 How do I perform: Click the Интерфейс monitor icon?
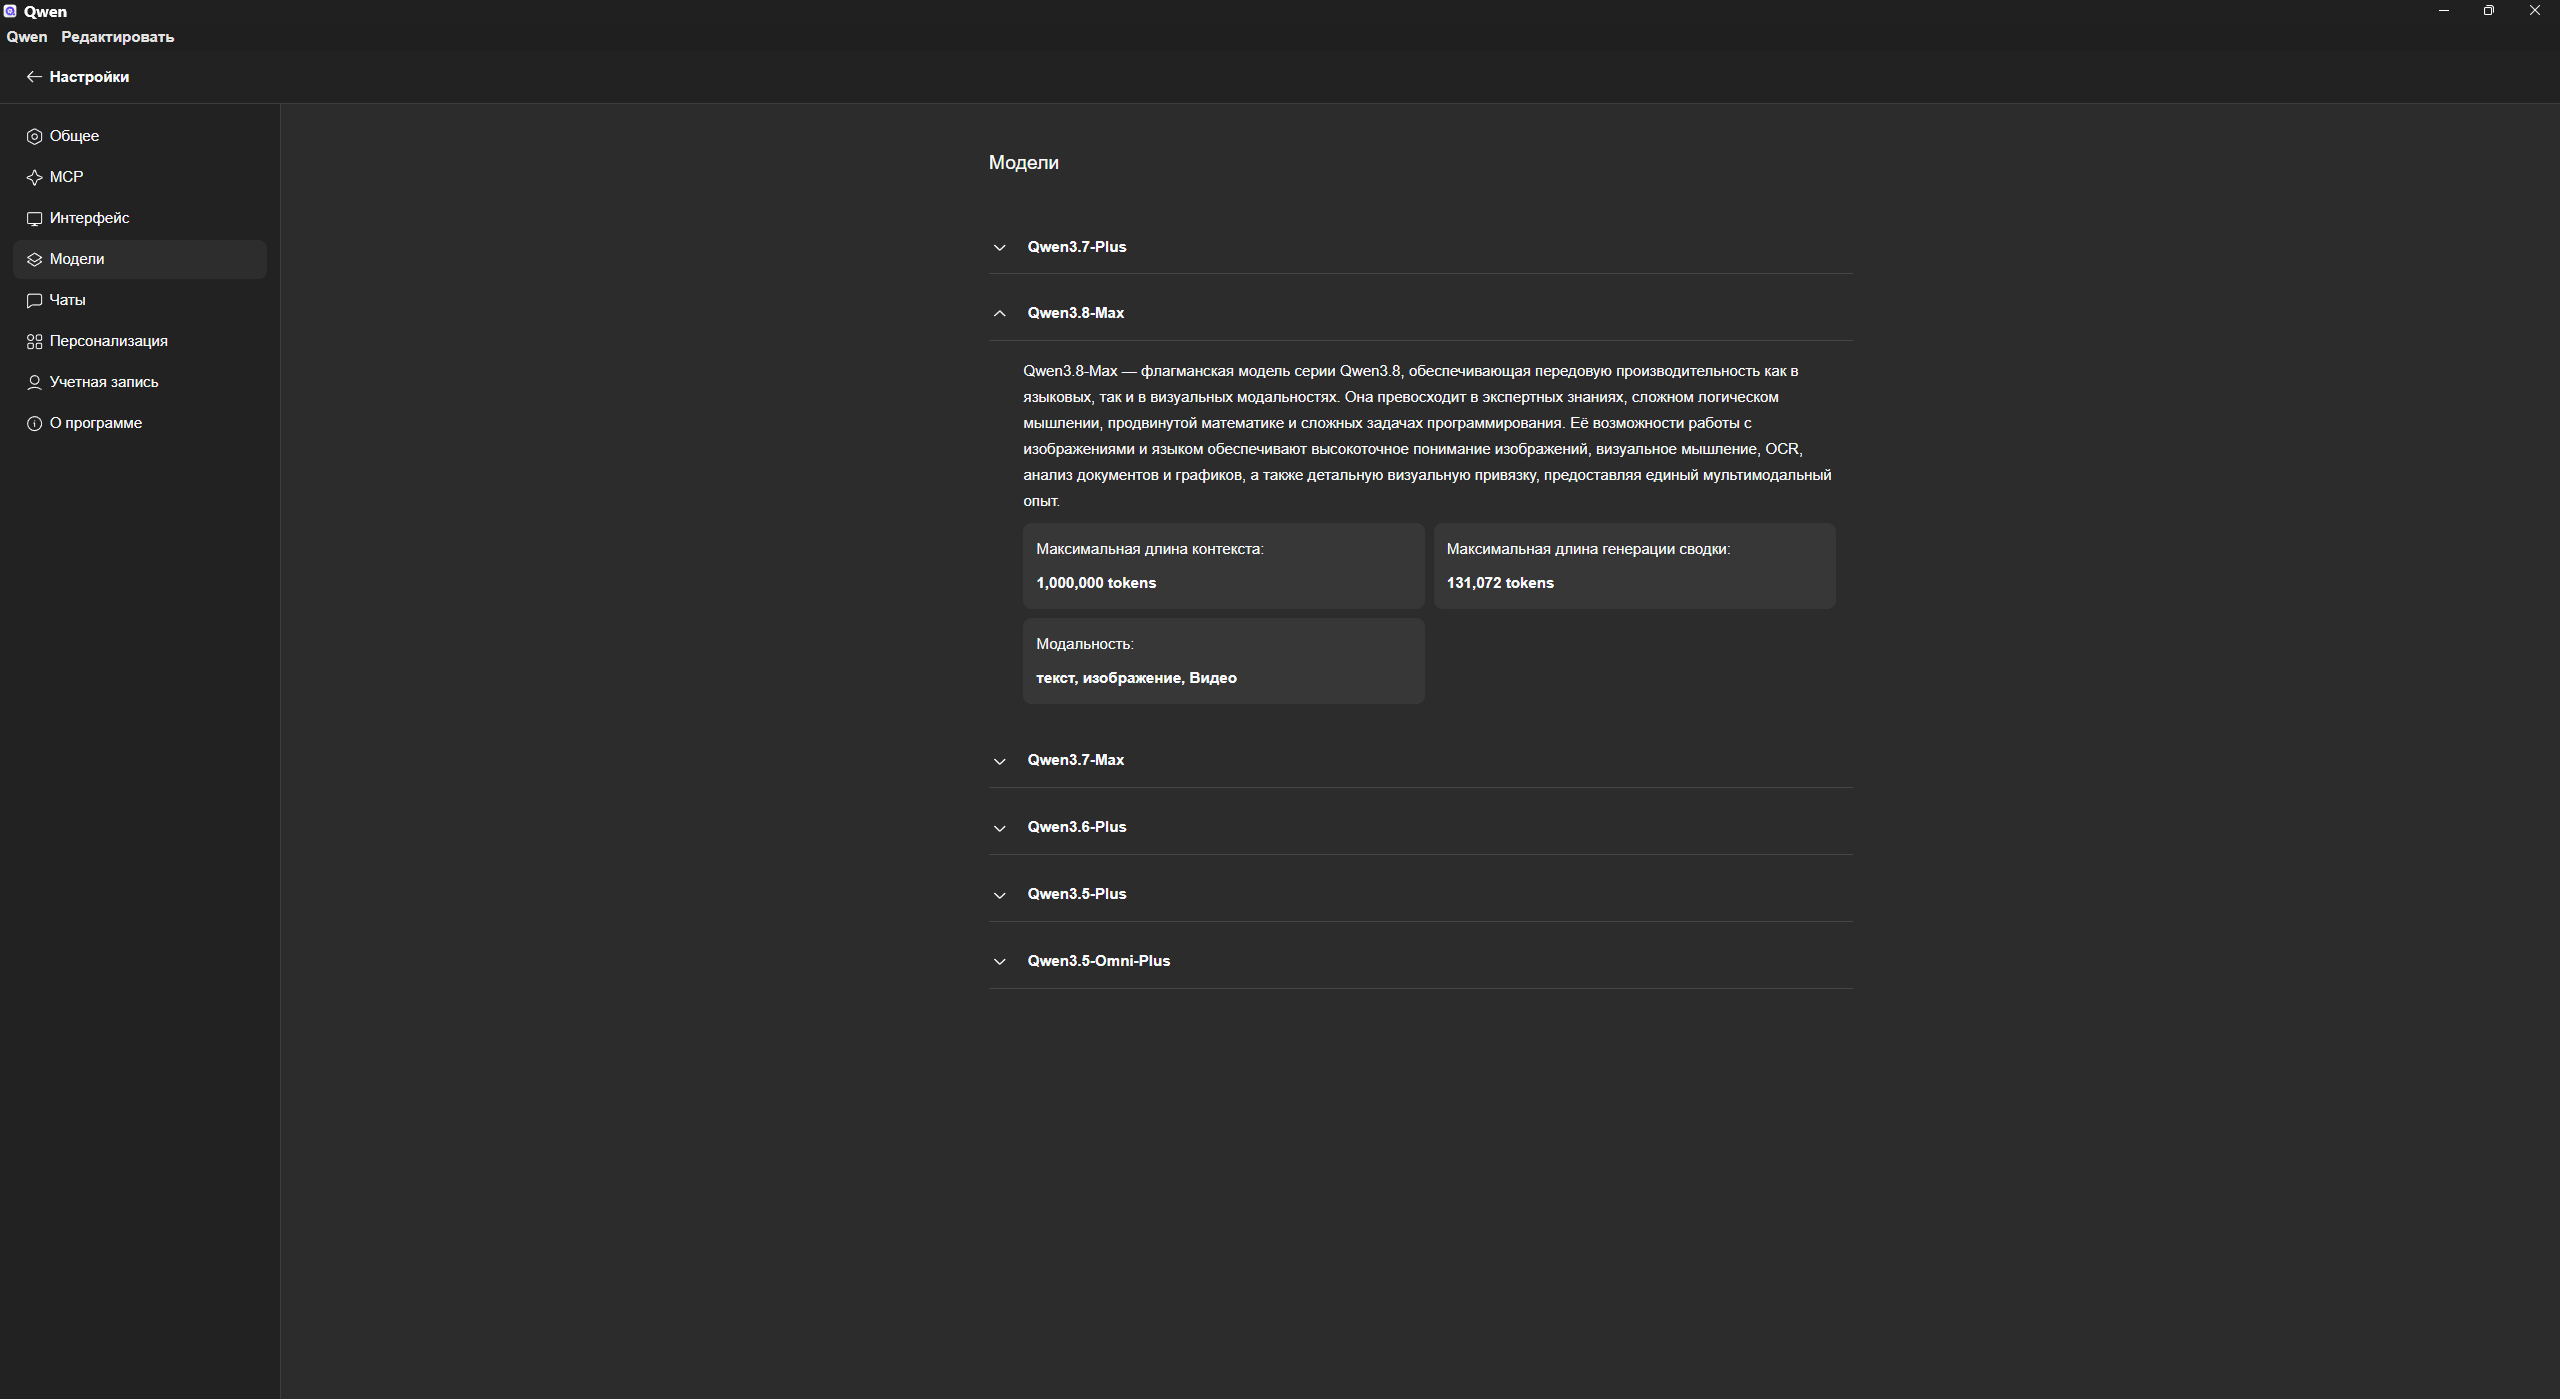[x=34, y=218]
